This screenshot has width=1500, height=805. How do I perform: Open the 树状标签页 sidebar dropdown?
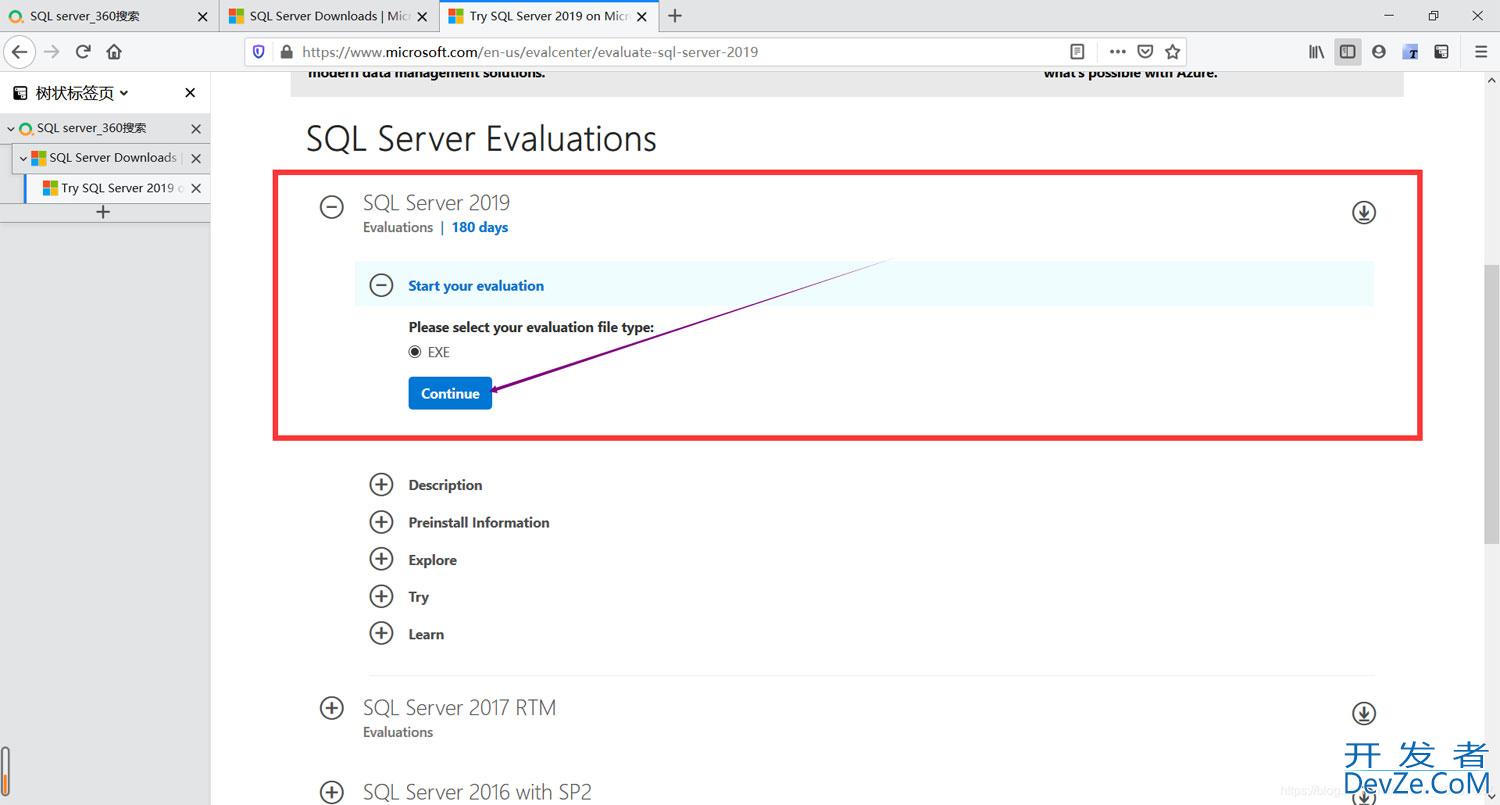[x=82, y=93]
